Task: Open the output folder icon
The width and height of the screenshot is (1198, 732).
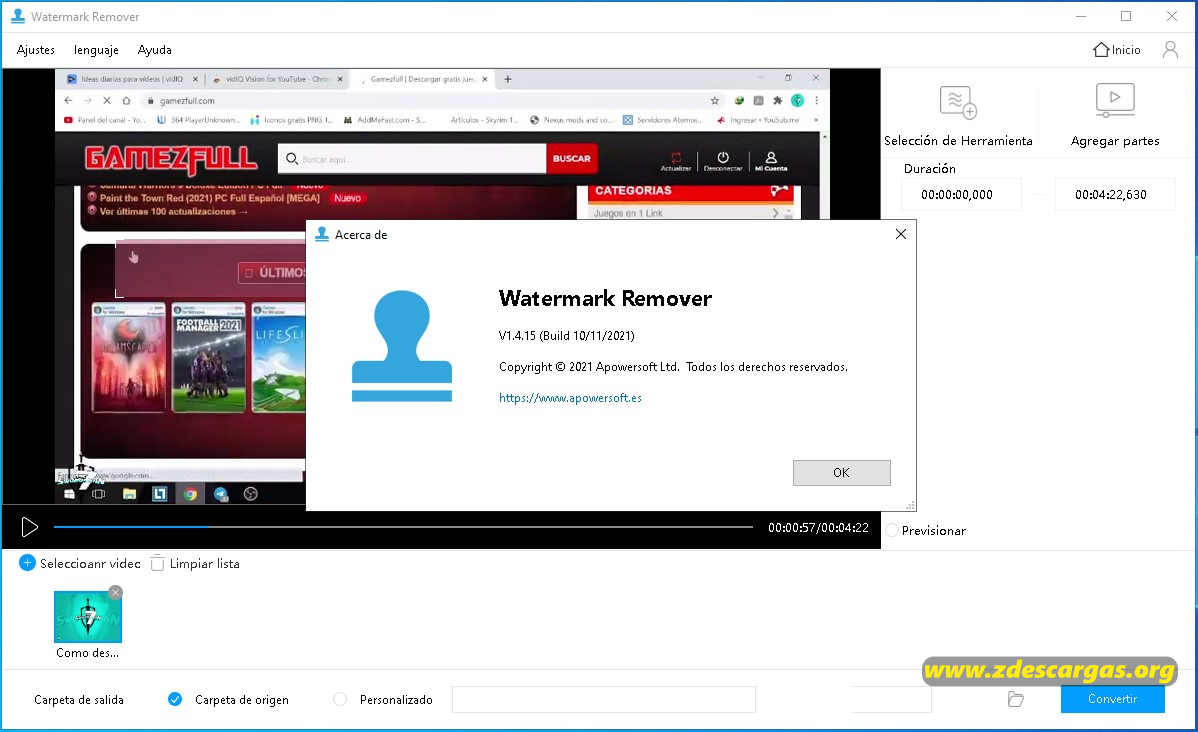Action: pyautogui.click(x=1015, y=699)
